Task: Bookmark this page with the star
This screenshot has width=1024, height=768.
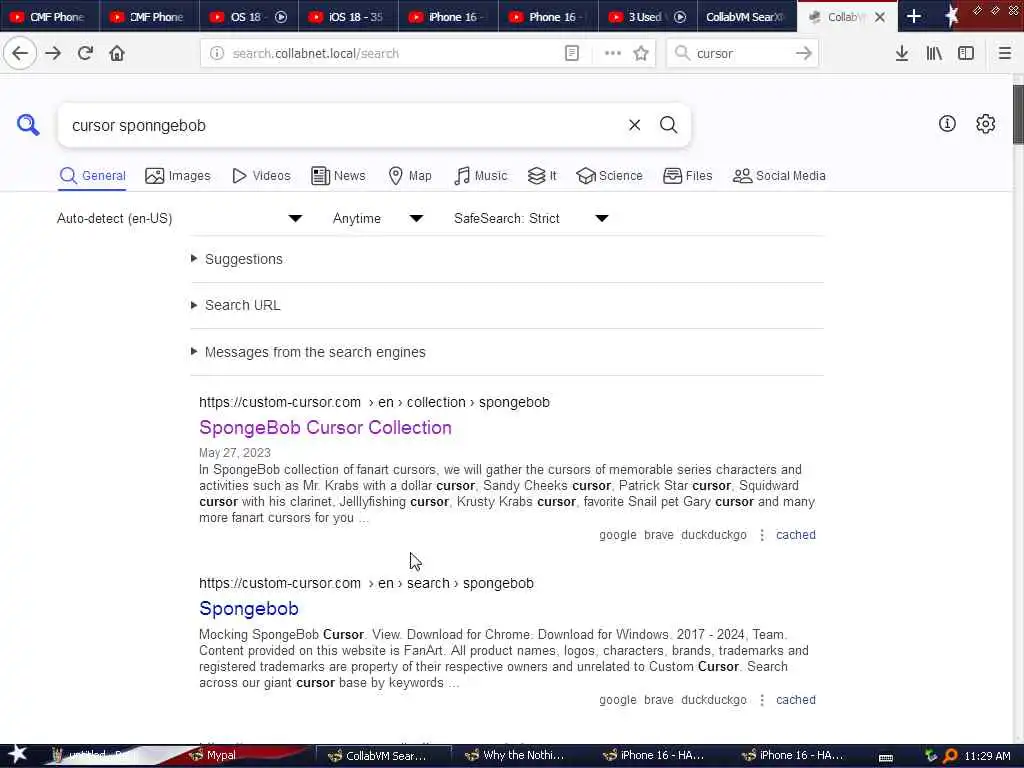Action: [x=641, y=53]
